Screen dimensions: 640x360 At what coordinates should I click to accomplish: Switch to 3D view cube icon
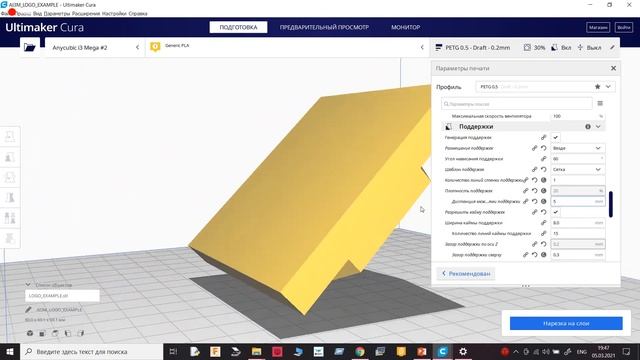coord(30,333)
